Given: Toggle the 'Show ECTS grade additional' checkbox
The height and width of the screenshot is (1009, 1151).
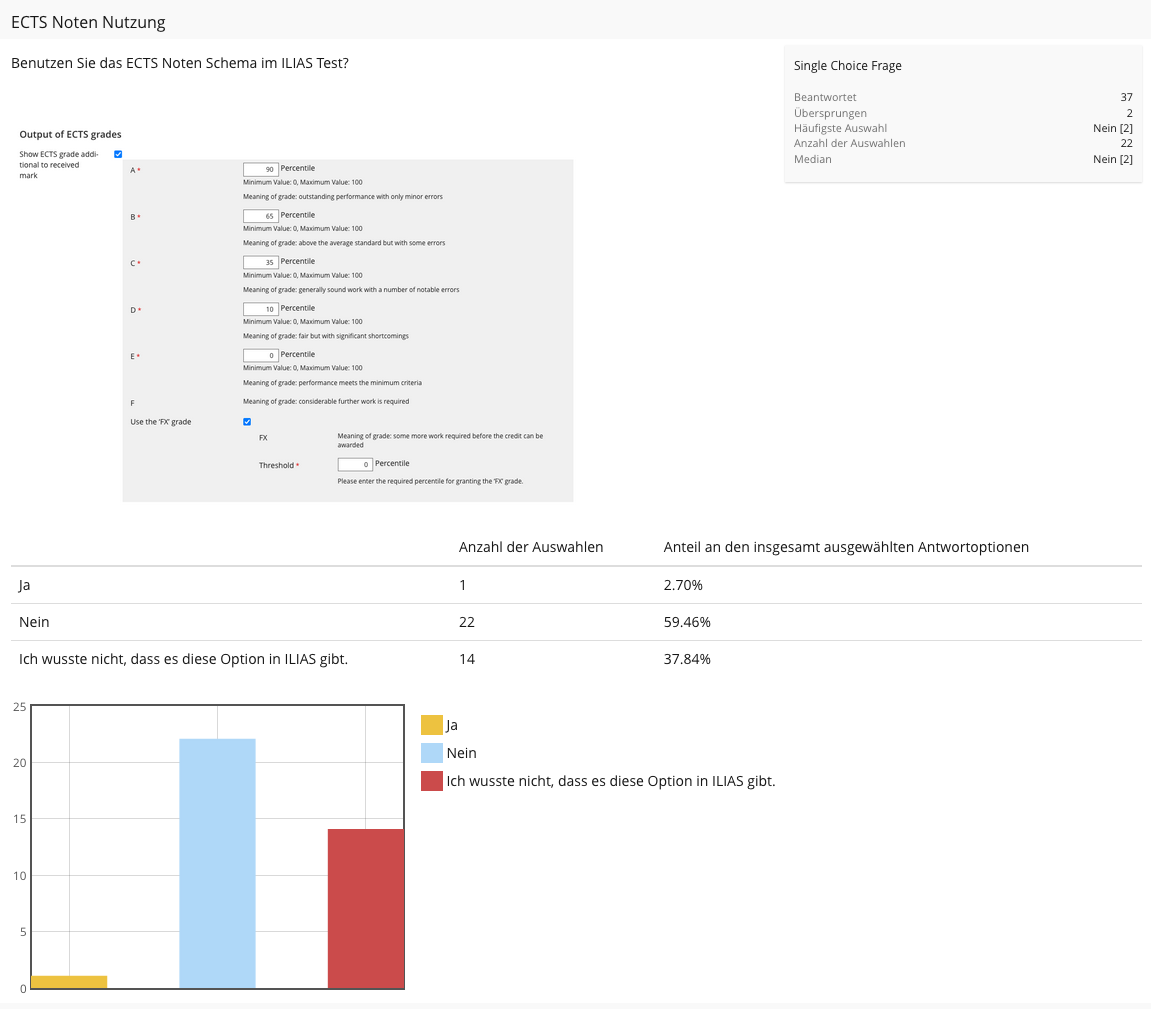Looking at the screenshot, I should (x=118, y=154).
